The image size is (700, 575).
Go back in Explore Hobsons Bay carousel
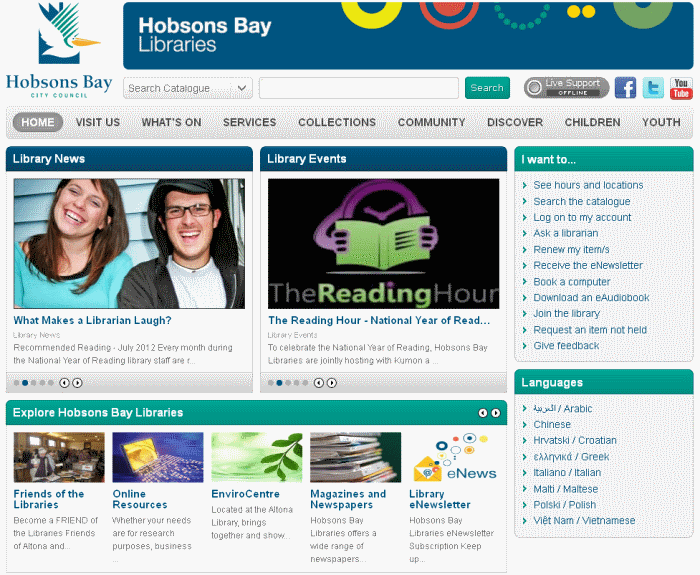click(483, 413)
